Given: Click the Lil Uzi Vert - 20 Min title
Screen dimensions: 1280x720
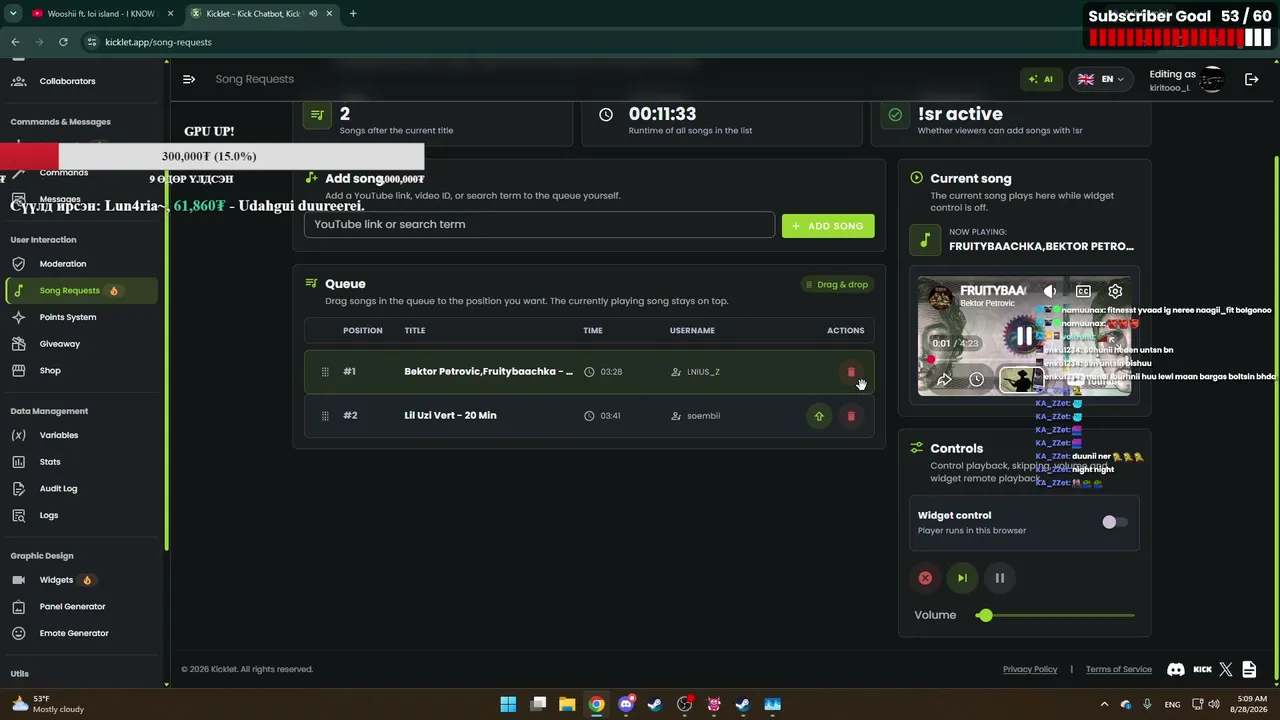Looking at the screenshot, I should pyautogui.click(x=450, y=415).
